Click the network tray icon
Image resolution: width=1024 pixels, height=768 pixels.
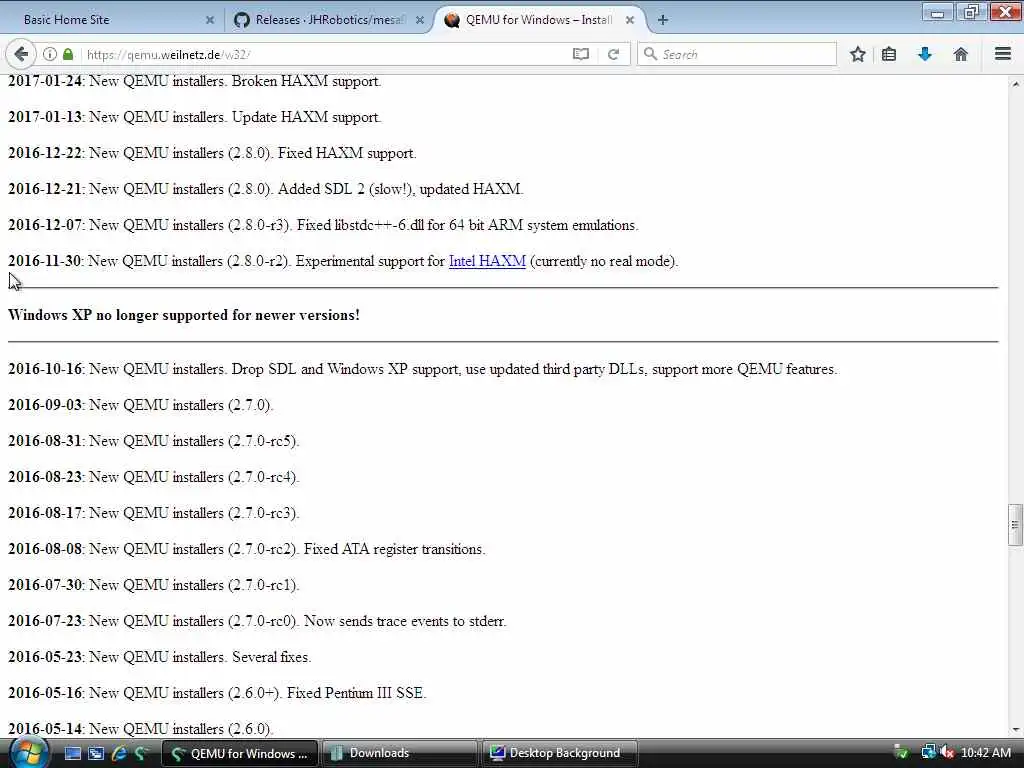pyautogui.click(x=928, y=753)
